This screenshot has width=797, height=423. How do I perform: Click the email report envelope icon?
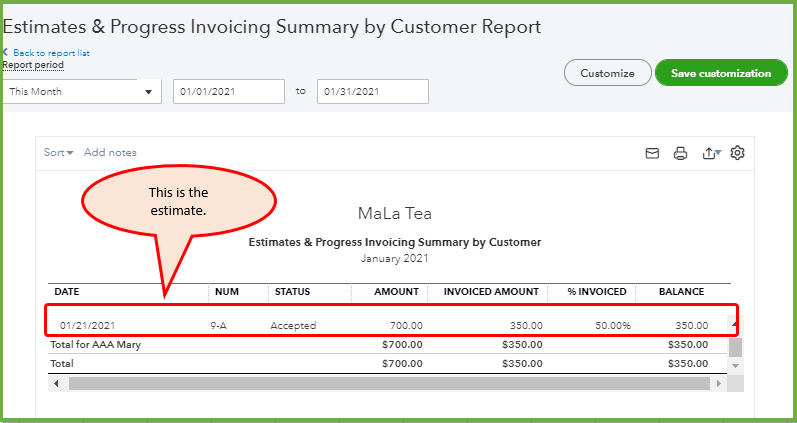coord(652,153)
